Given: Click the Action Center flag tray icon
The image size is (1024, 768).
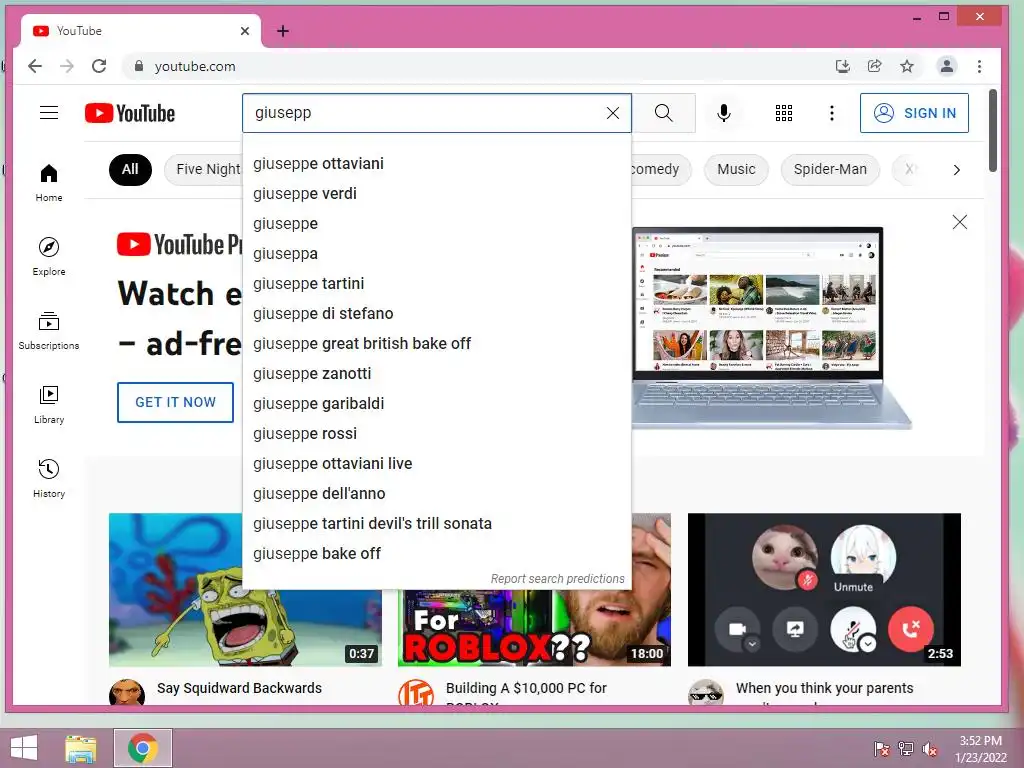Looking at the screenshot, I should pyautogui.click(x=881, y=748).
